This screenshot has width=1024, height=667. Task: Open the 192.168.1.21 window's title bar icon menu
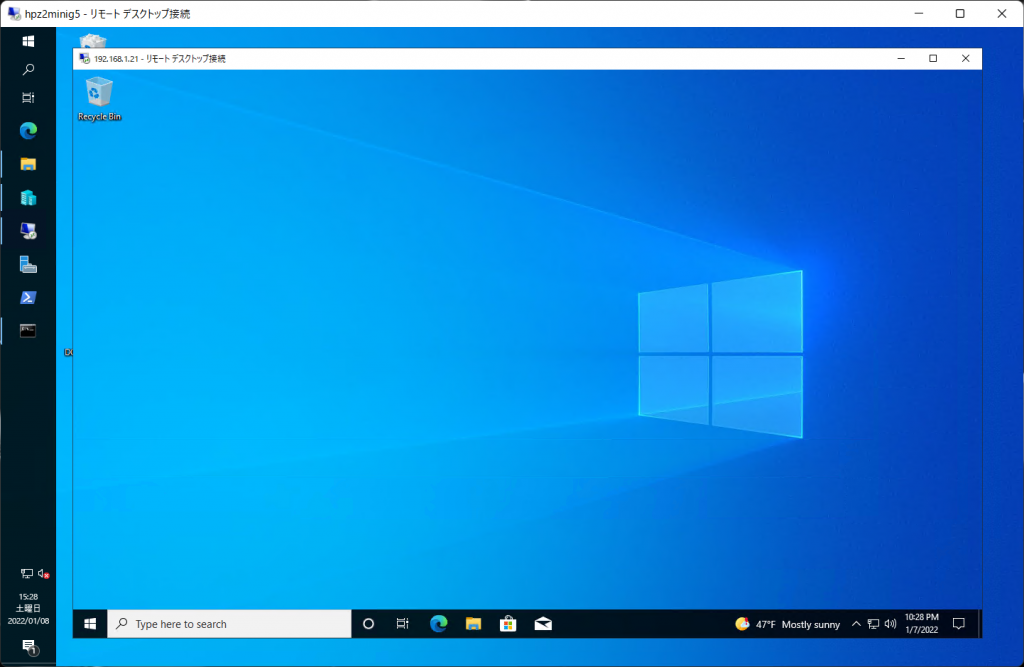[x=84, y=58]
